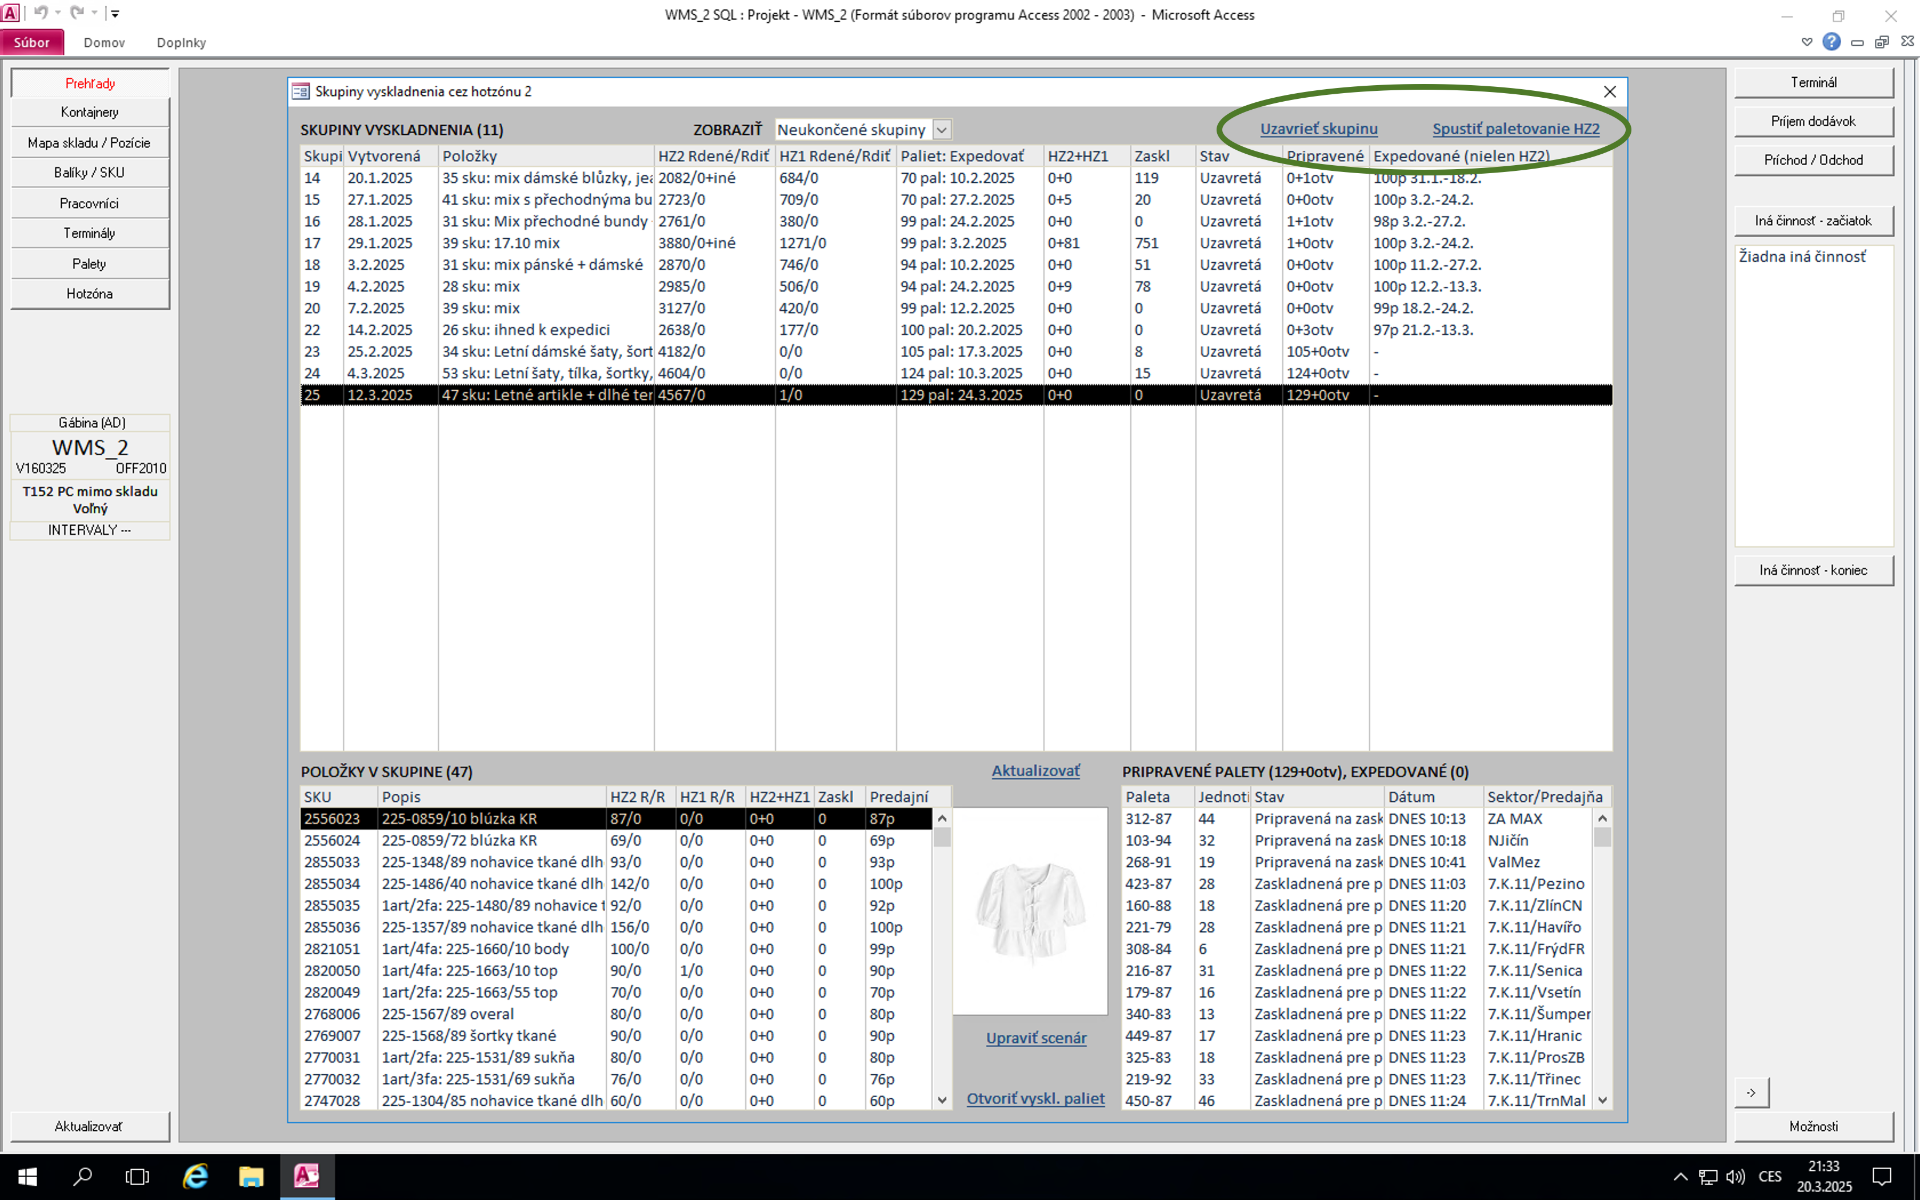1920x1200 pixels.
Task: Click the white blouse product thumbnail
Action: tap(1030, 912)
